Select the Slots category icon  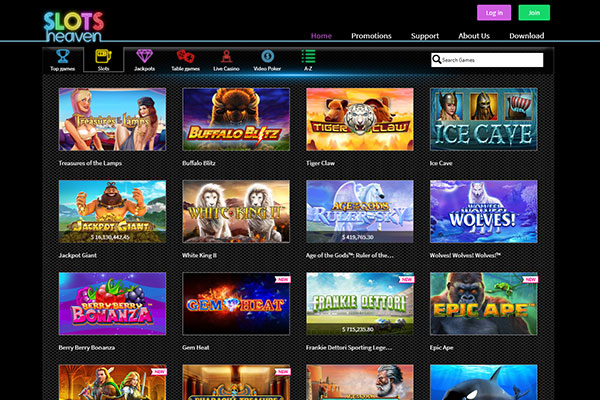coord(103,60)
